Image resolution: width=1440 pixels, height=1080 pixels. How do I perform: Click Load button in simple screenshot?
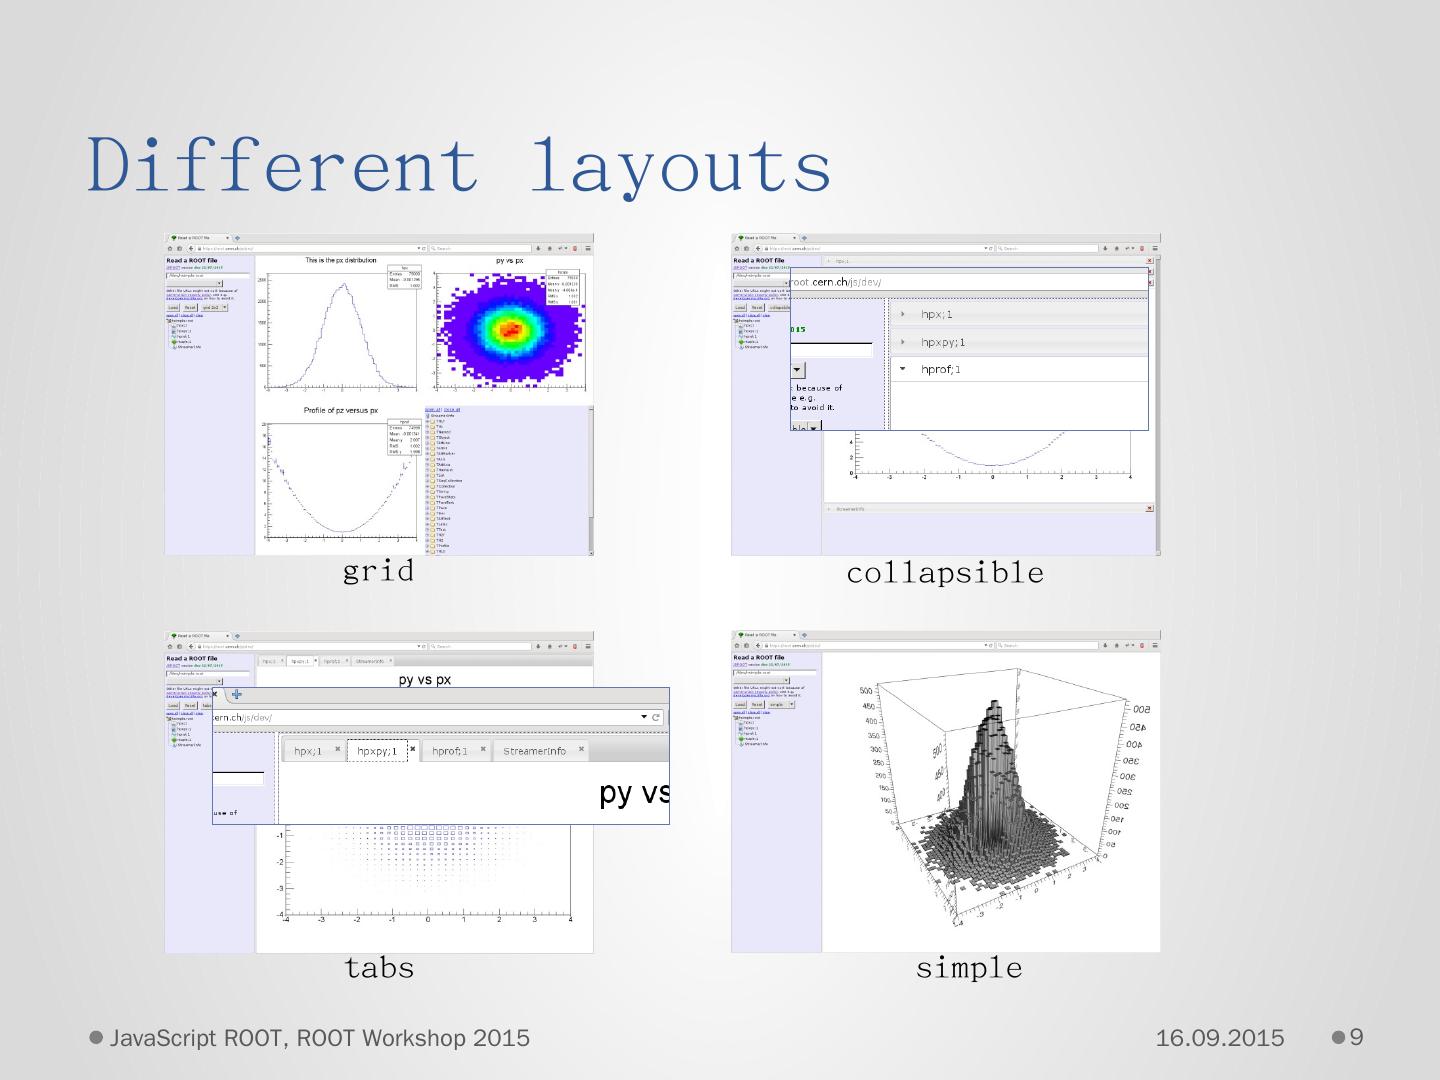(x=740, y=704)
